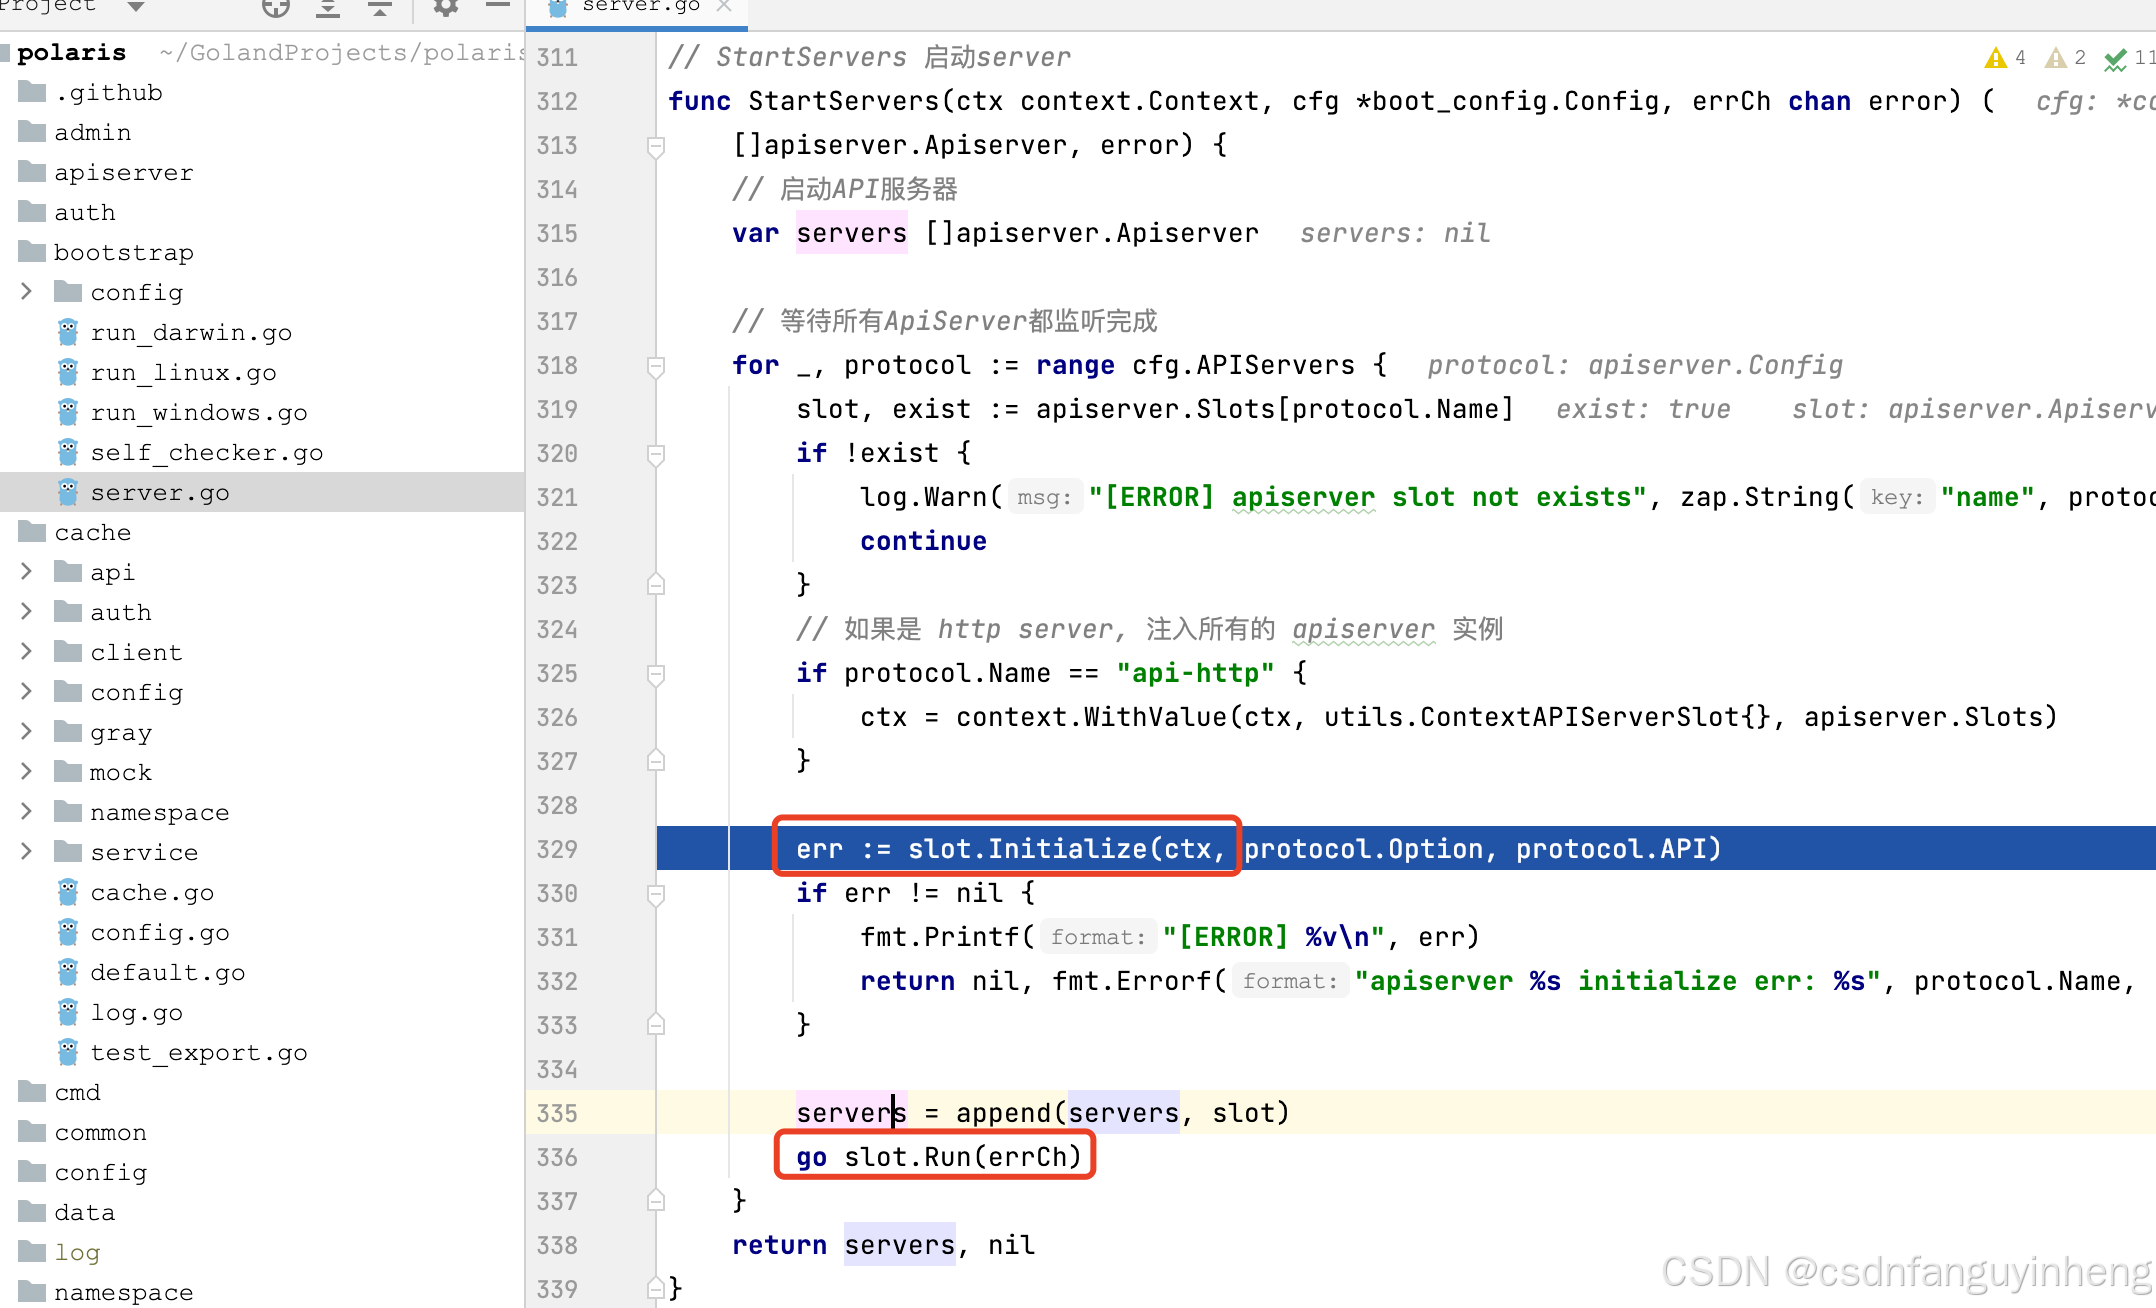The width and height of the screenshot is (2156, 1308).
Task: Expand the namespace folder under cache
Action: click(27, 812)
